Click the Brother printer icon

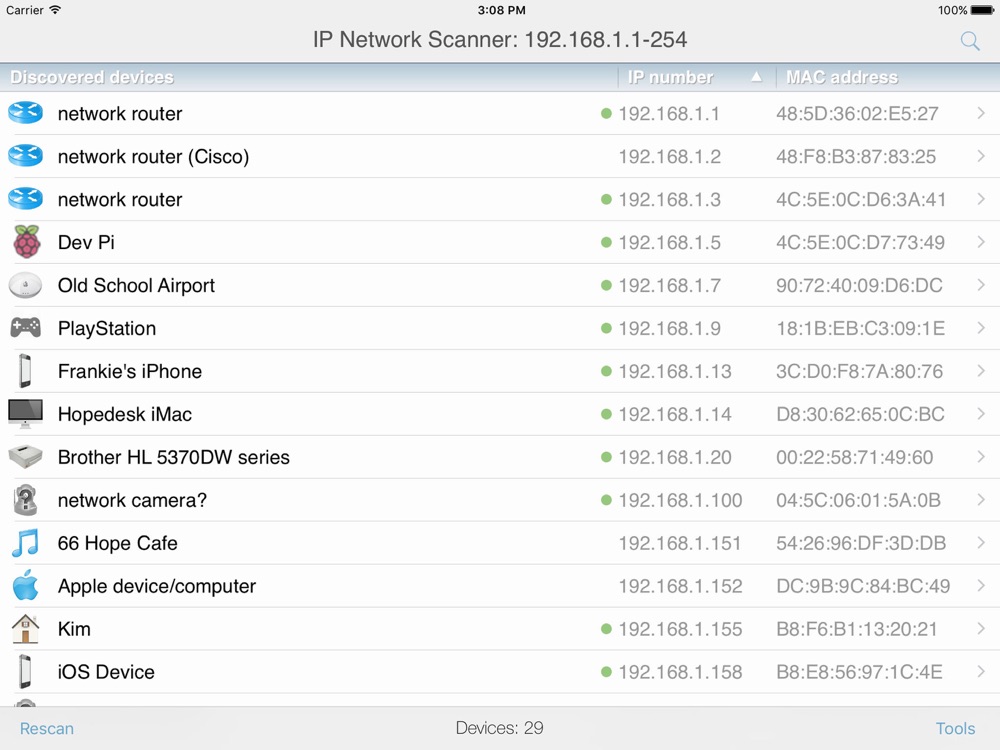(x=26, y=457)
